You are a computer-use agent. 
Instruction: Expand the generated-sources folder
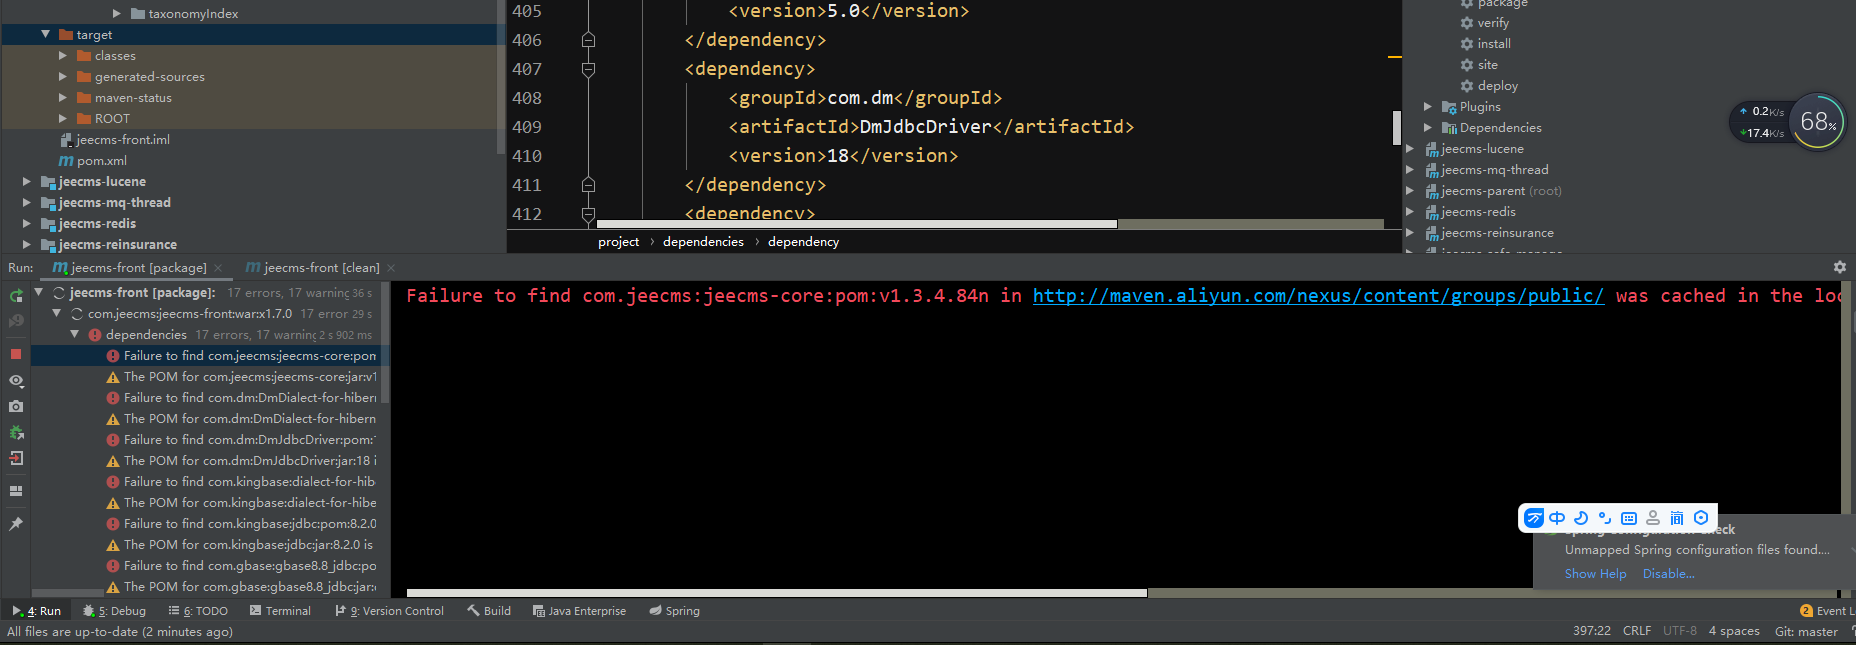click(x=63, y=76)
